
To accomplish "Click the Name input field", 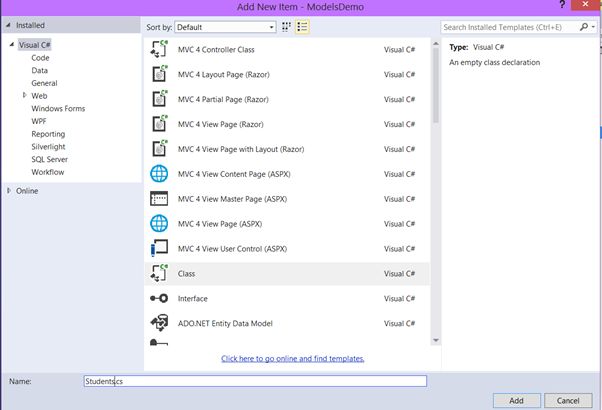I will [255, 381].
